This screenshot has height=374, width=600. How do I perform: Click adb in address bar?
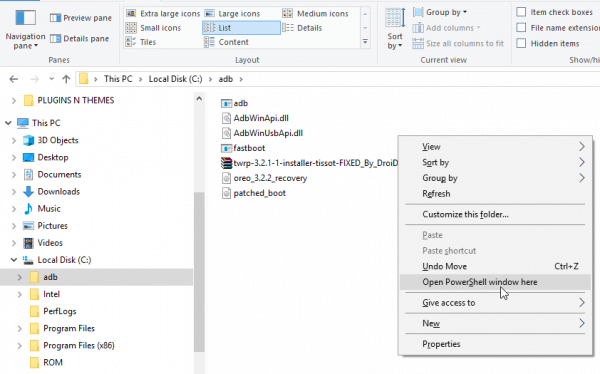226,79
